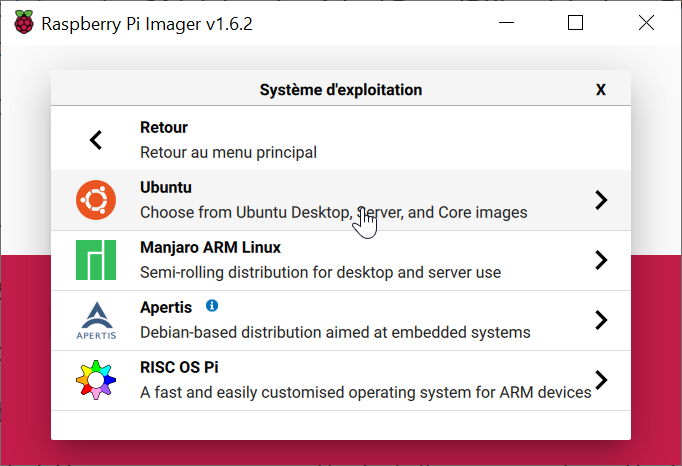Click 'A fast and easily customised' description
Viewport: 682px width, 466px height.
coord(366,393)
